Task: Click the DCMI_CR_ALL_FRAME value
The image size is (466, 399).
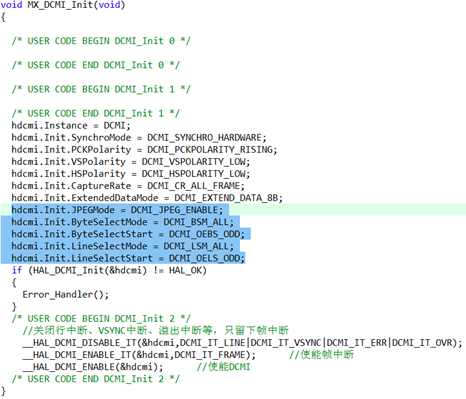Action: (x=194, y=186)
